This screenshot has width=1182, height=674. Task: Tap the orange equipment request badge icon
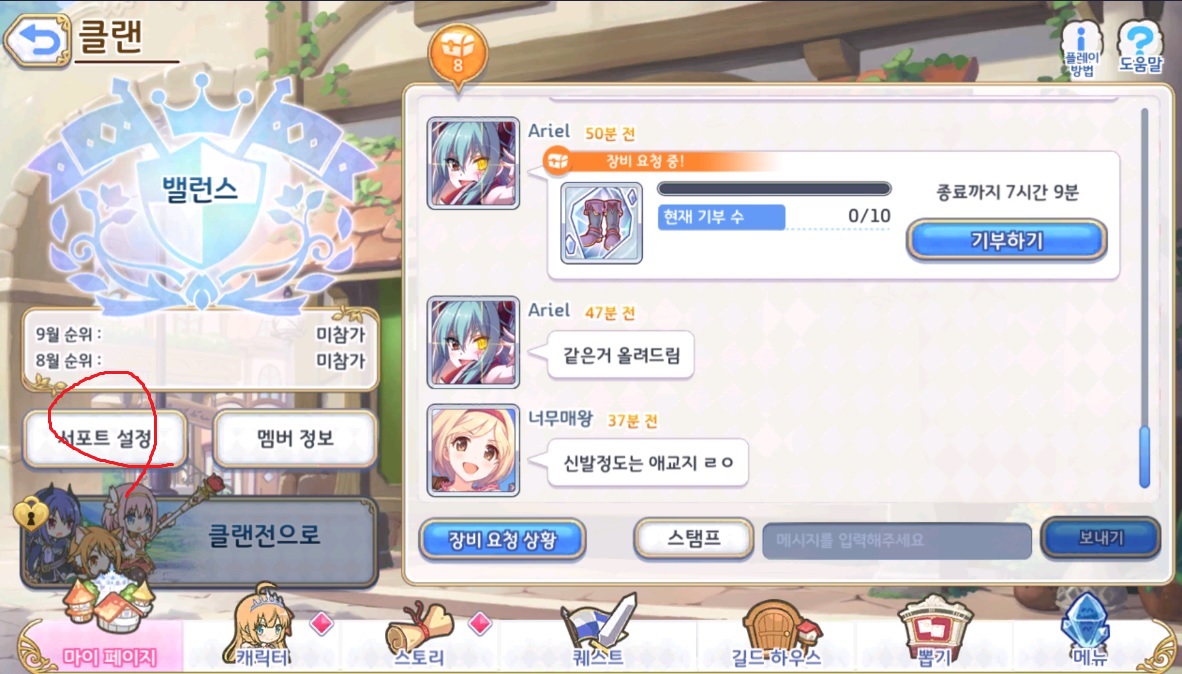(458, 55)
